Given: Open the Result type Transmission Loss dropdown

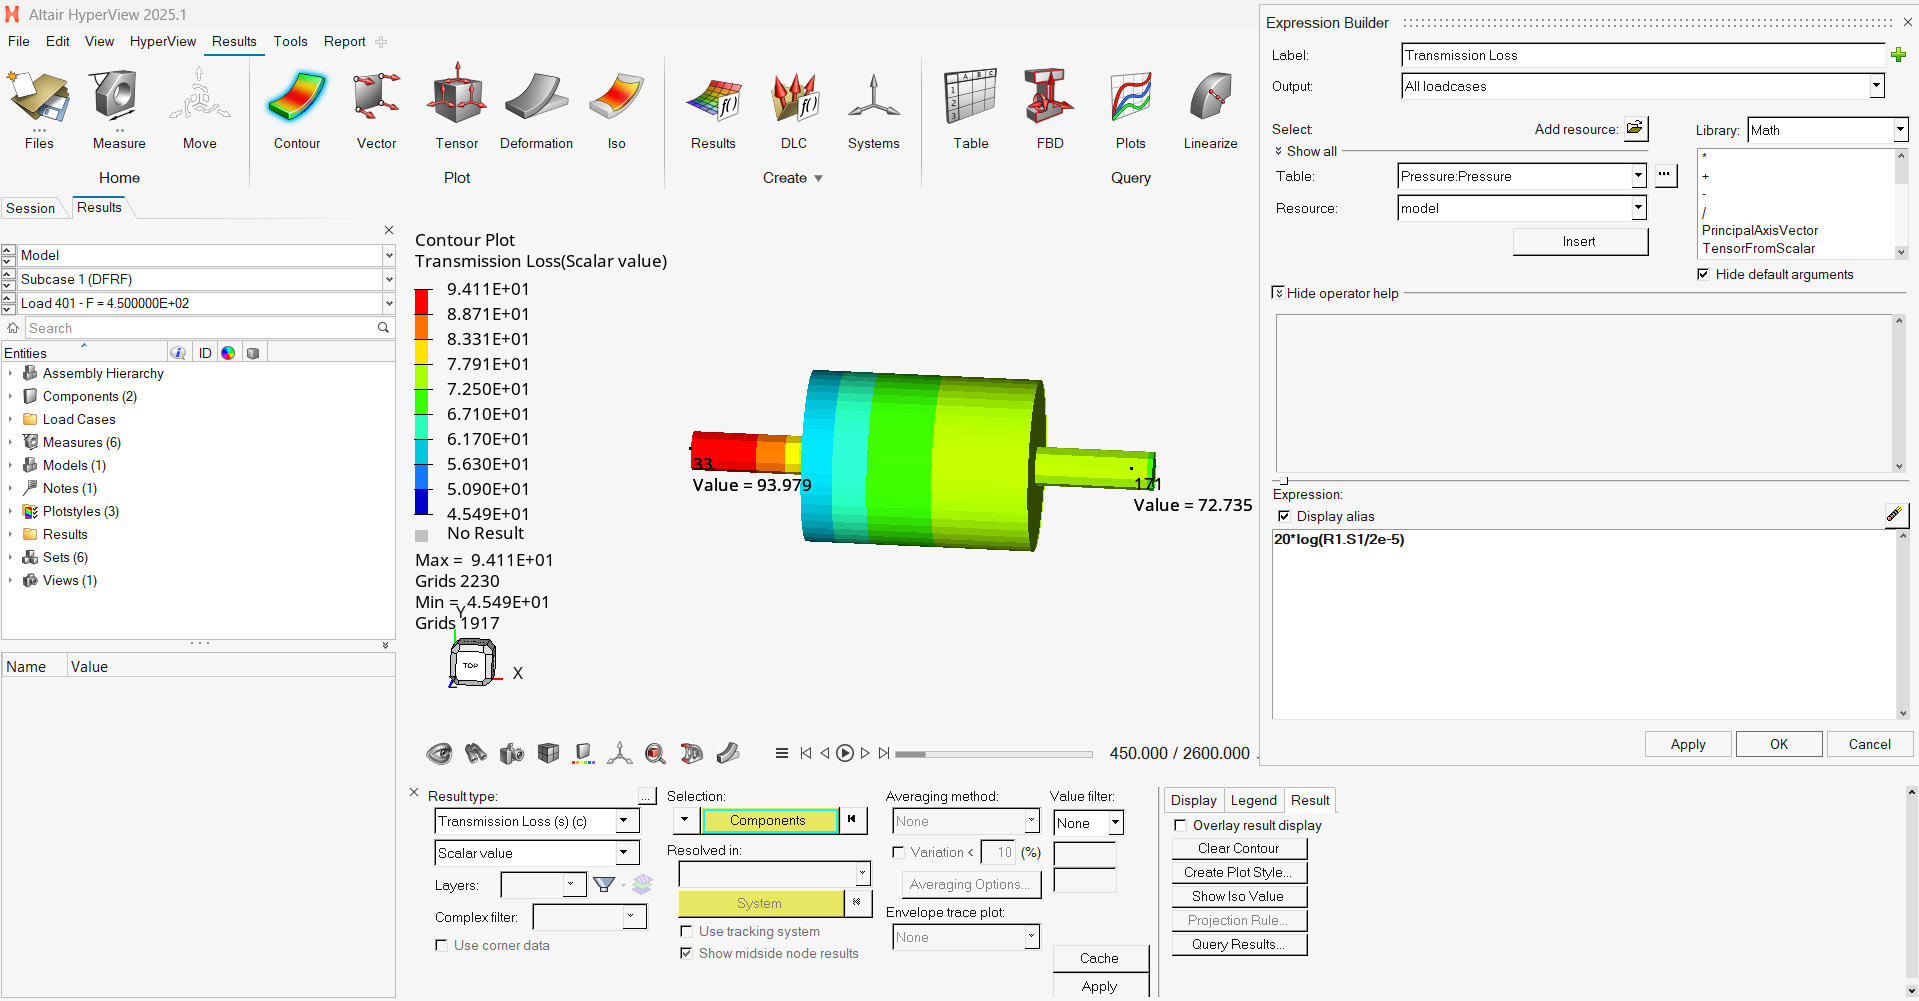Looking at the screenshot, I should (x=624, y=821).
